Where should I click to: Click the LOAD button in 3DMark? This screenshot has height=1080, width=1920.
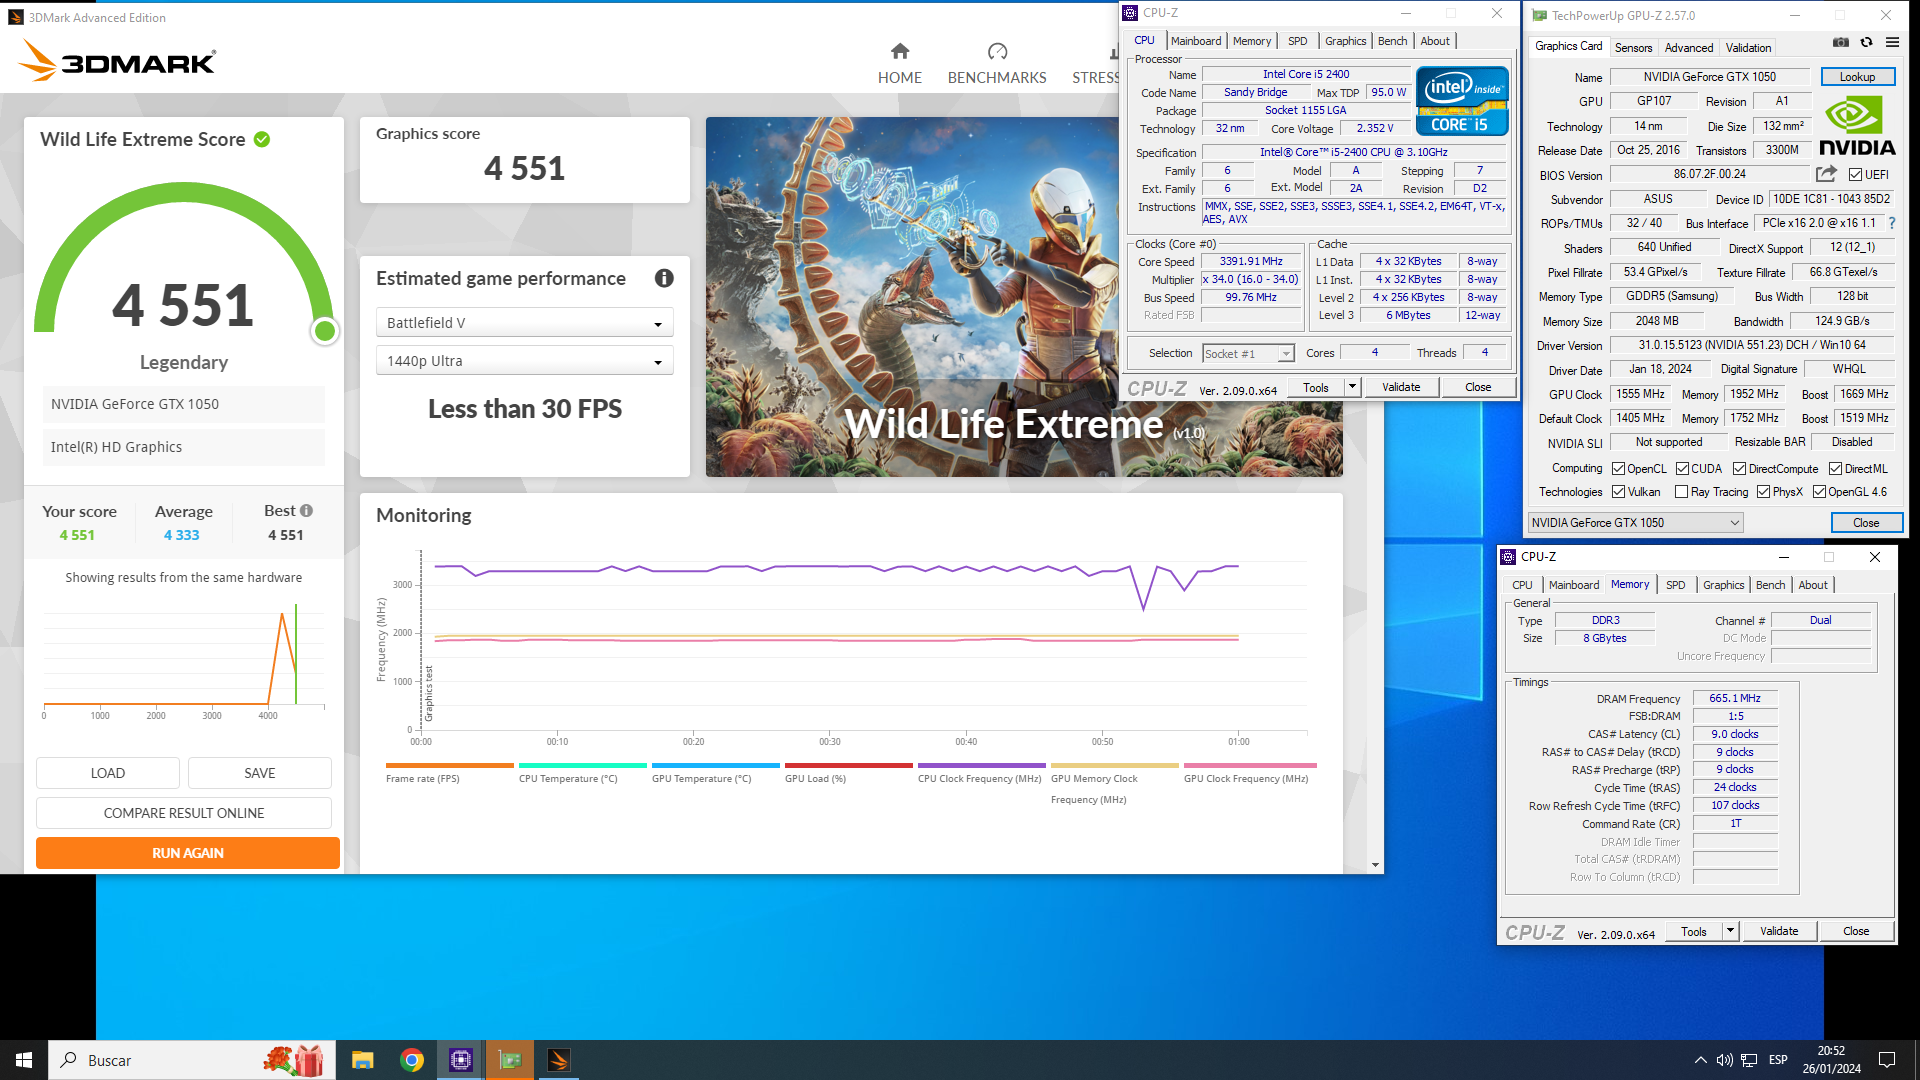tap(108, 773)
